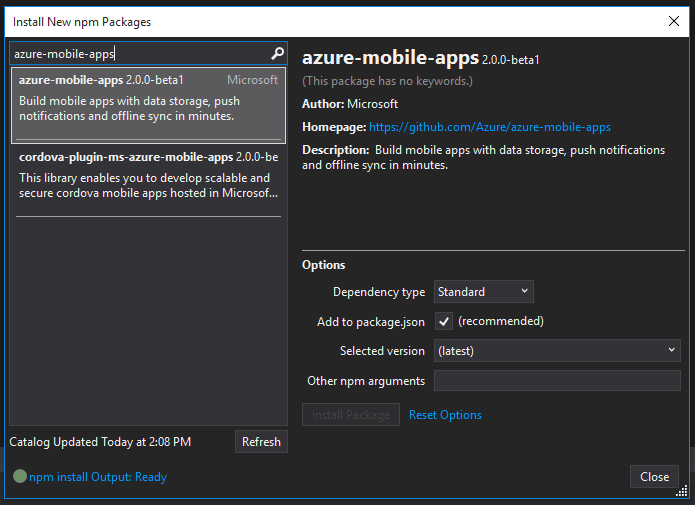Toggle the Add to package.json checkbox

444,322
